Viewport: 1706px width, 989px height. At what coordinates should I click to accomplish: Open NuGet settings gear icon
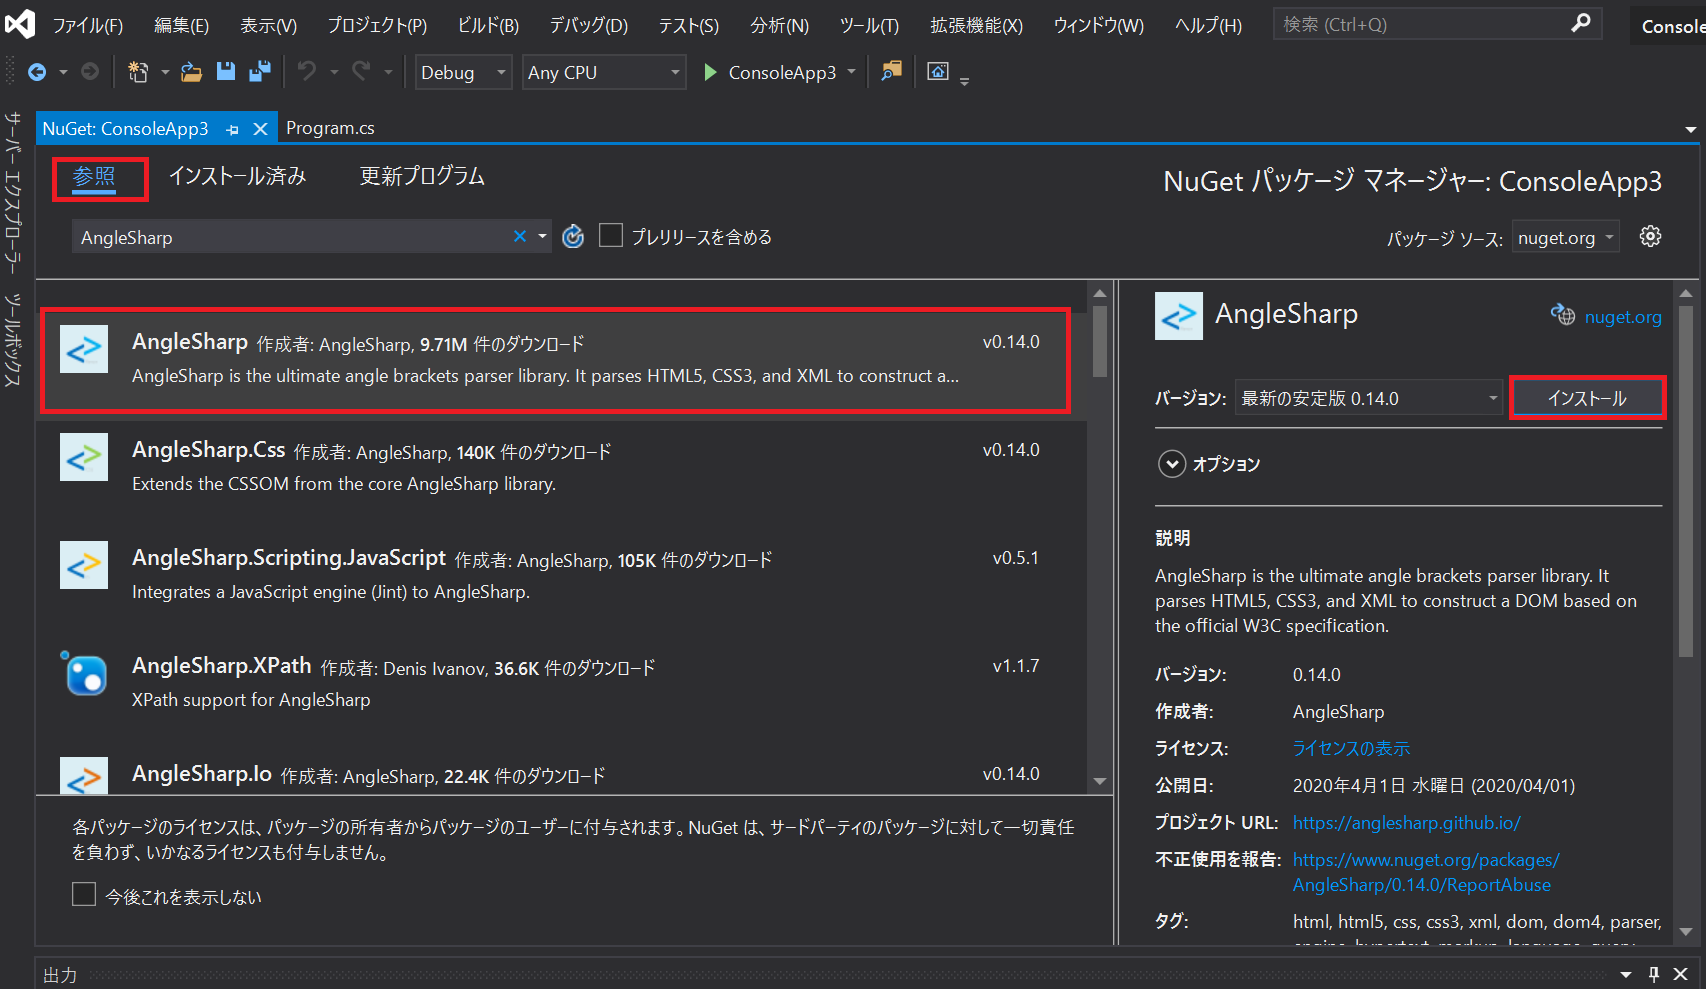tap(1651, 236)
